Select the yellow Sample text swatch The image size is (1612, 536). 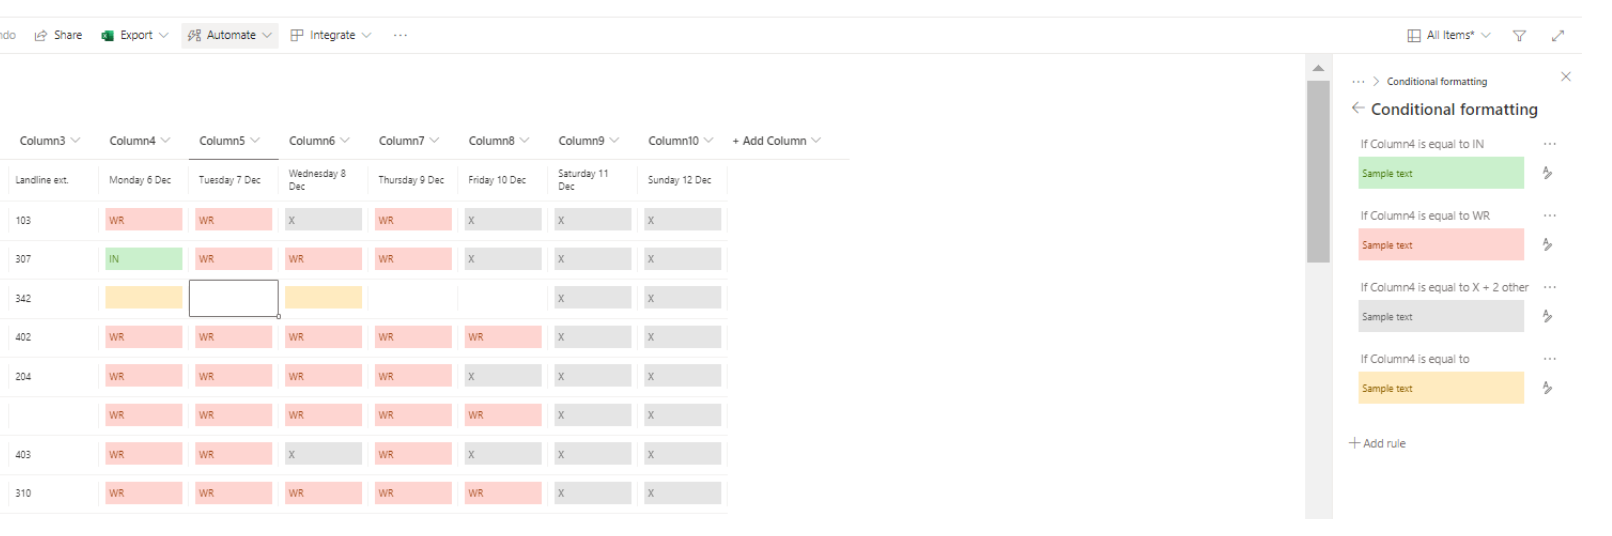click(1441, 387)
